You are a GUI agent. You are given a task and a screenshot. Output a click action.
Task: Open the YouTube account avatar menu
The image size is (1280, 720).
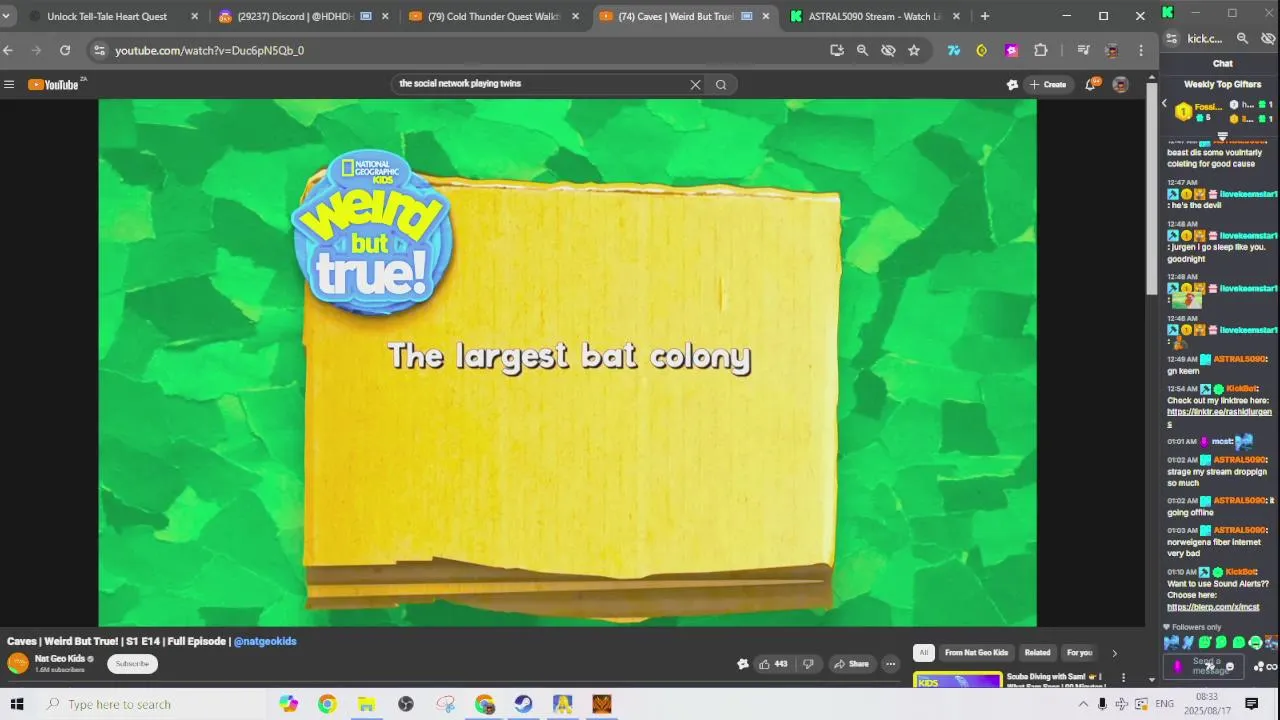[1121, 84]
